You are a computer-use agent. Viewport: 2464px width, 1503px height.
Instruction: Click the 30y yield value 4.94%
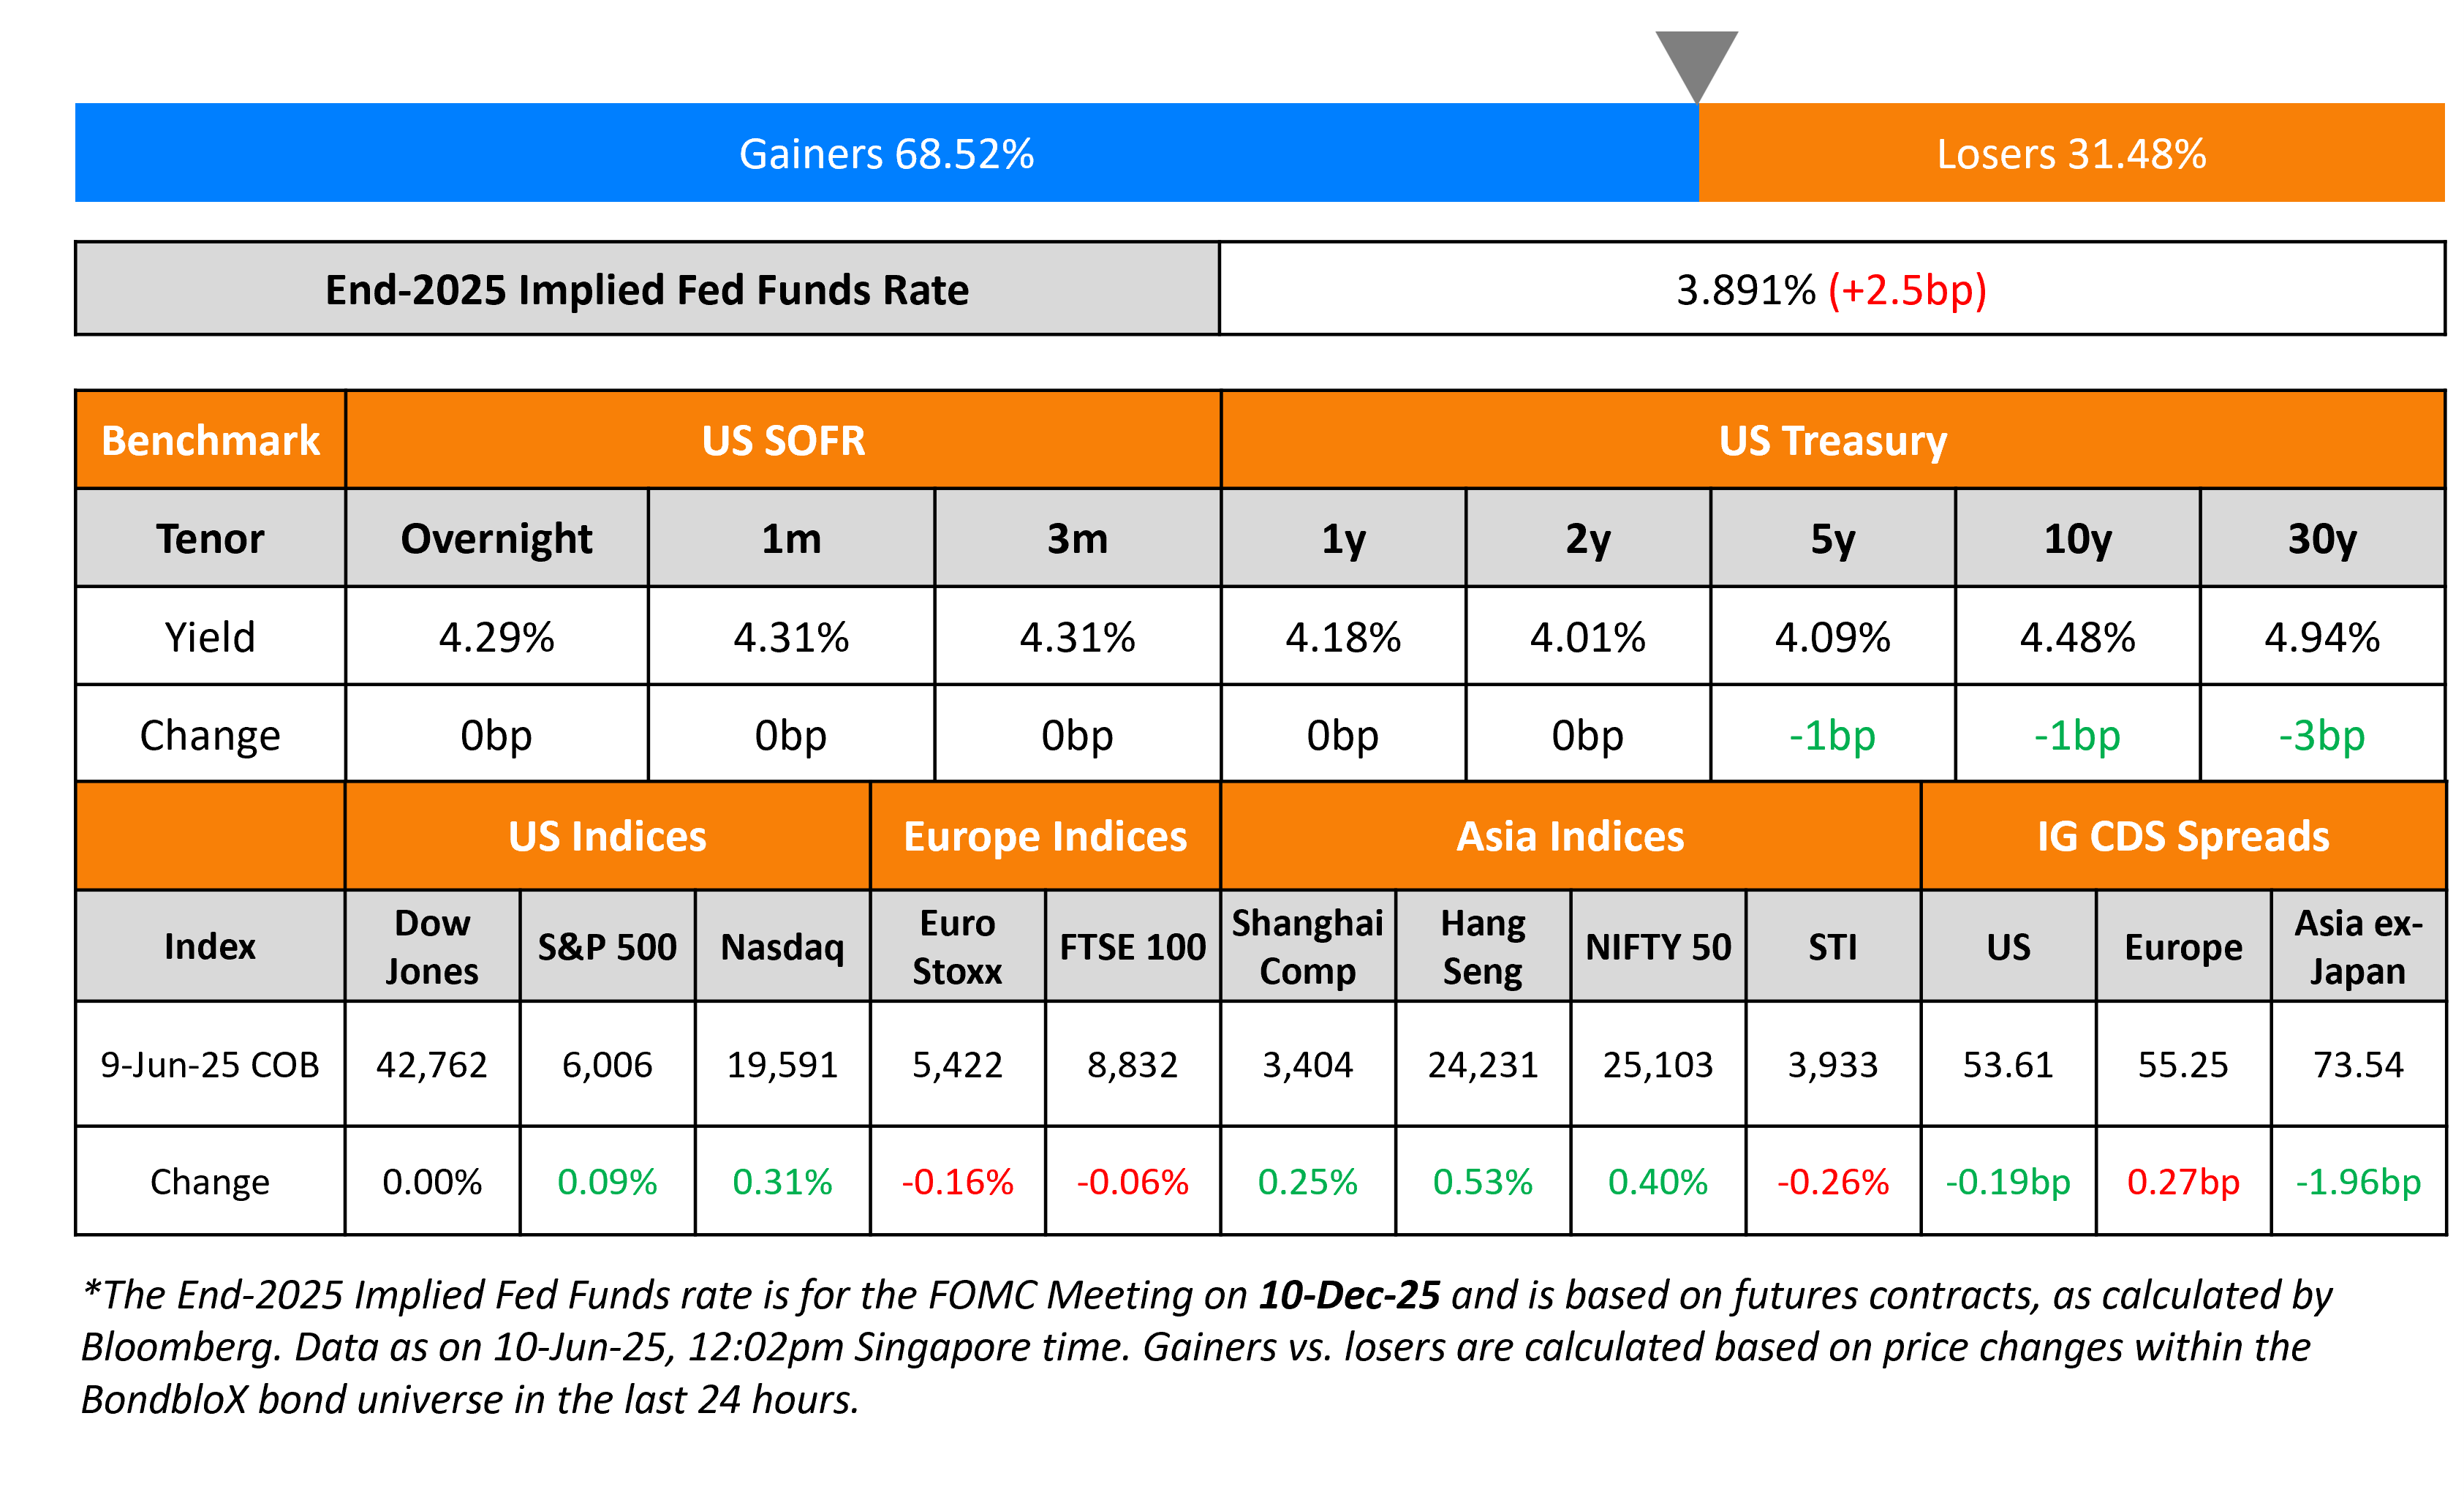point(2322,637)
